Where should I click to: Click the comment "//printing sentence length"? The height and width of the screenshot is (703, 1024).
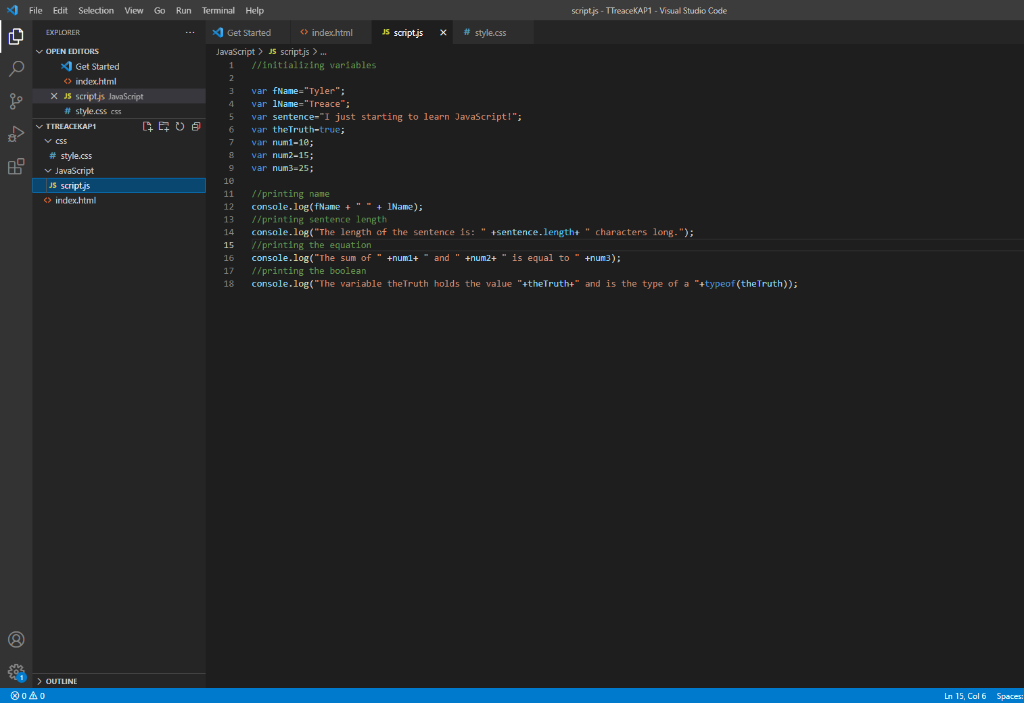click(x=319, y=220)
